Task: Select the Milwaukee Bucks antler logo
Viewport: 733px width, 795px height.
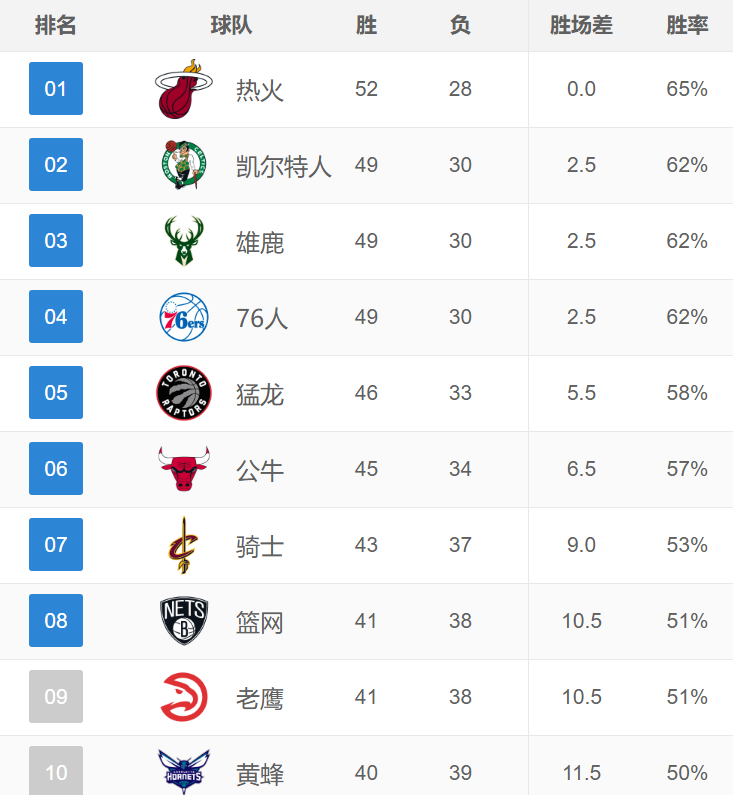Action: (x=184, y=241)
